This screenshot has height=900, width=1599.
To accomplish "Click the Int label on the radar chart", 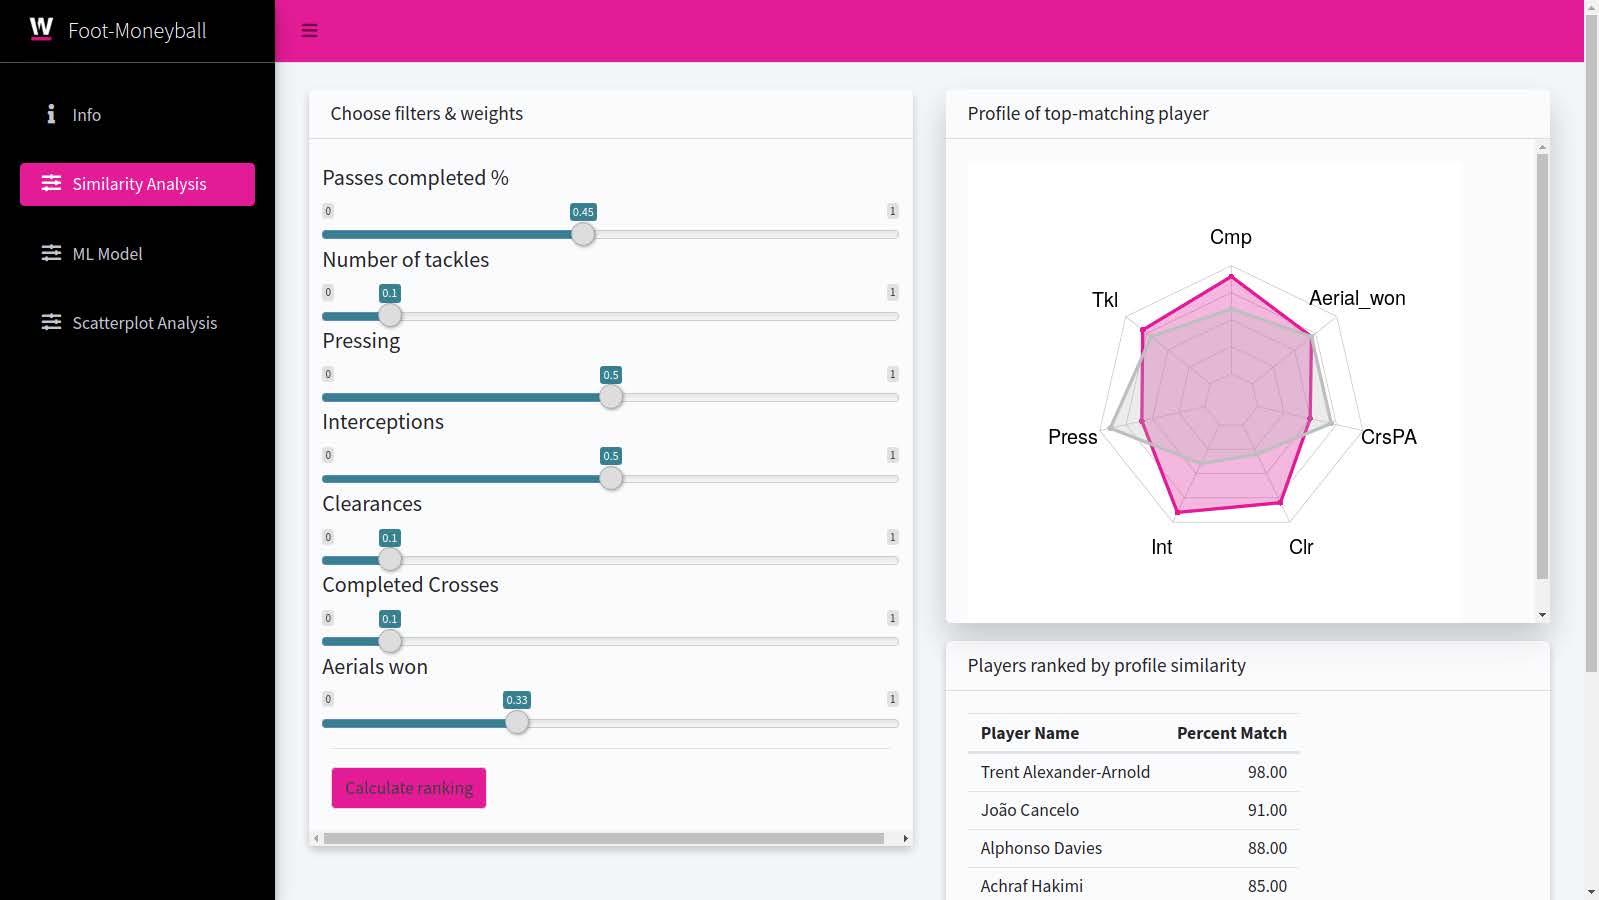I will (1162, 547).
